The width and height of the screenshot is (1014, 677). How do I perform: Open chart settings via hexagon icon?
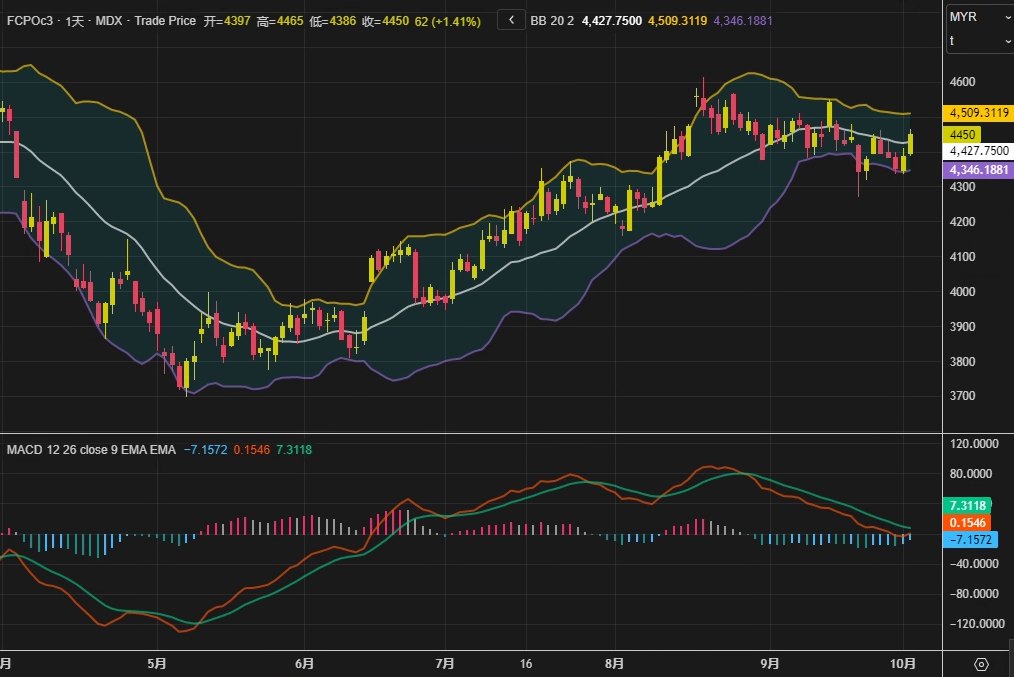[980, 664]
